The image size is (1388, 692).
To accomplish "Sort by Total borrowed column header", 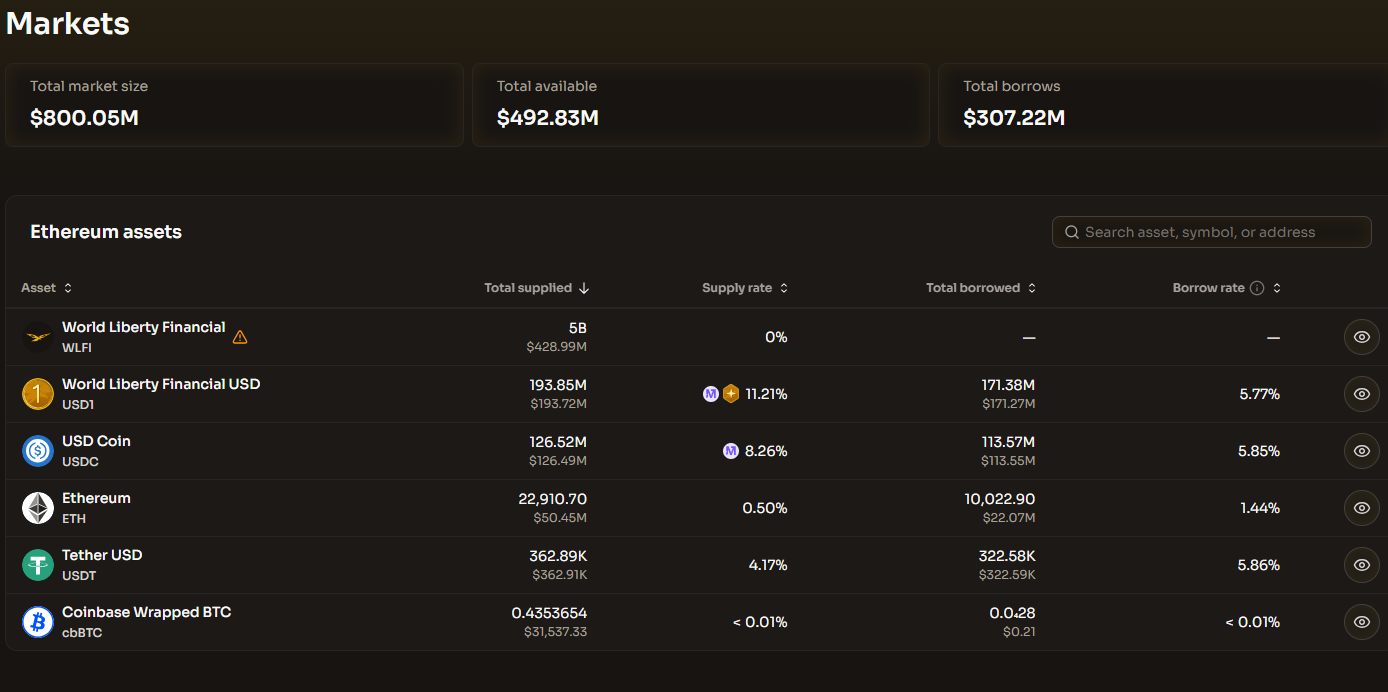I will 980,288.
